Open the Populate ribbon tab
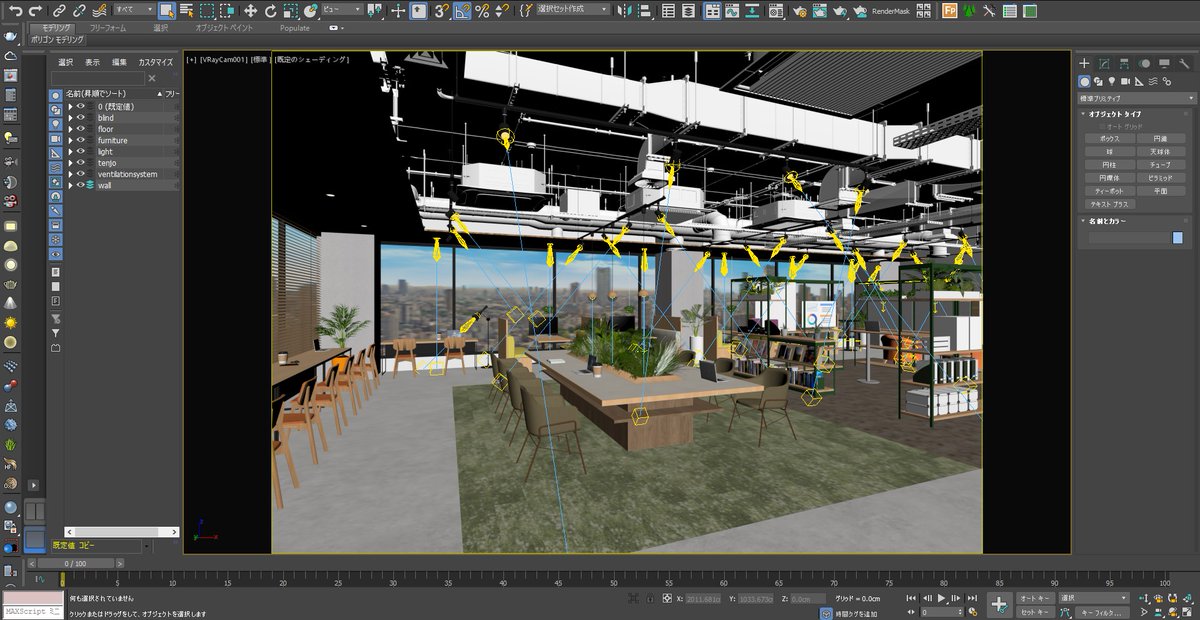 click(x=294, y=28)
